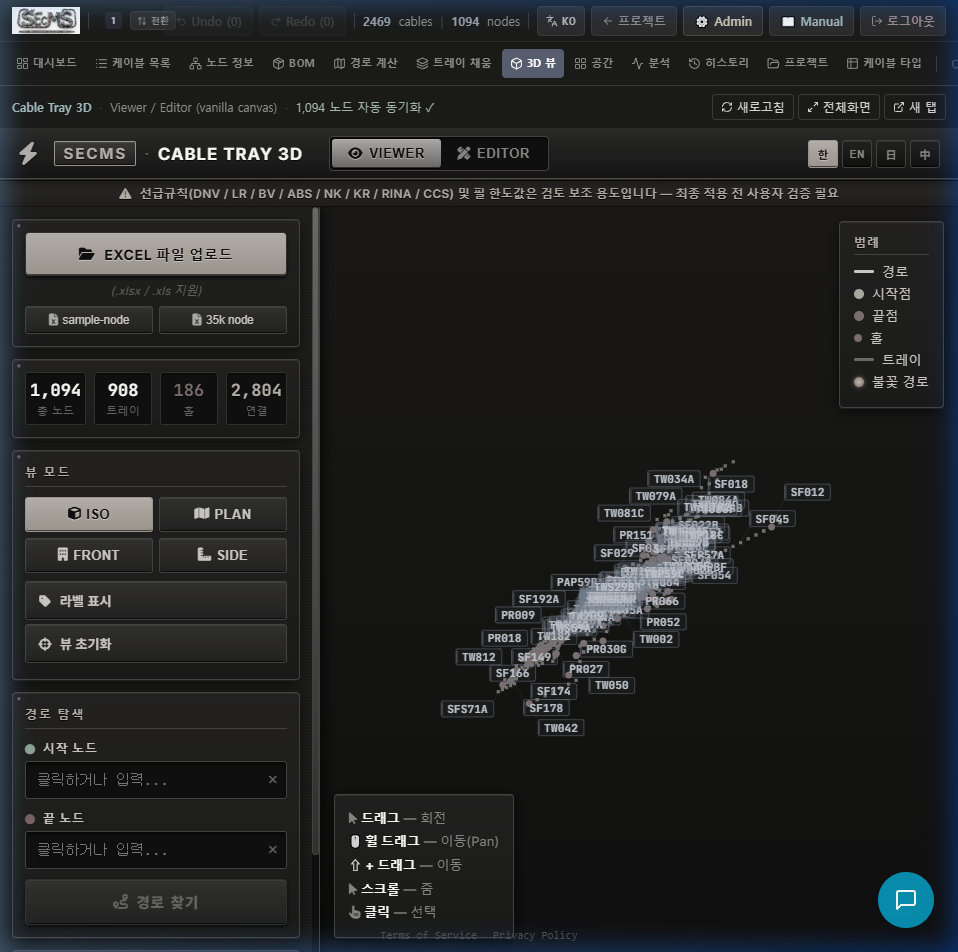Screen dimensions: 958x952
Task: Click the 1,094 총 노드 stat
Action: [56, 398]
